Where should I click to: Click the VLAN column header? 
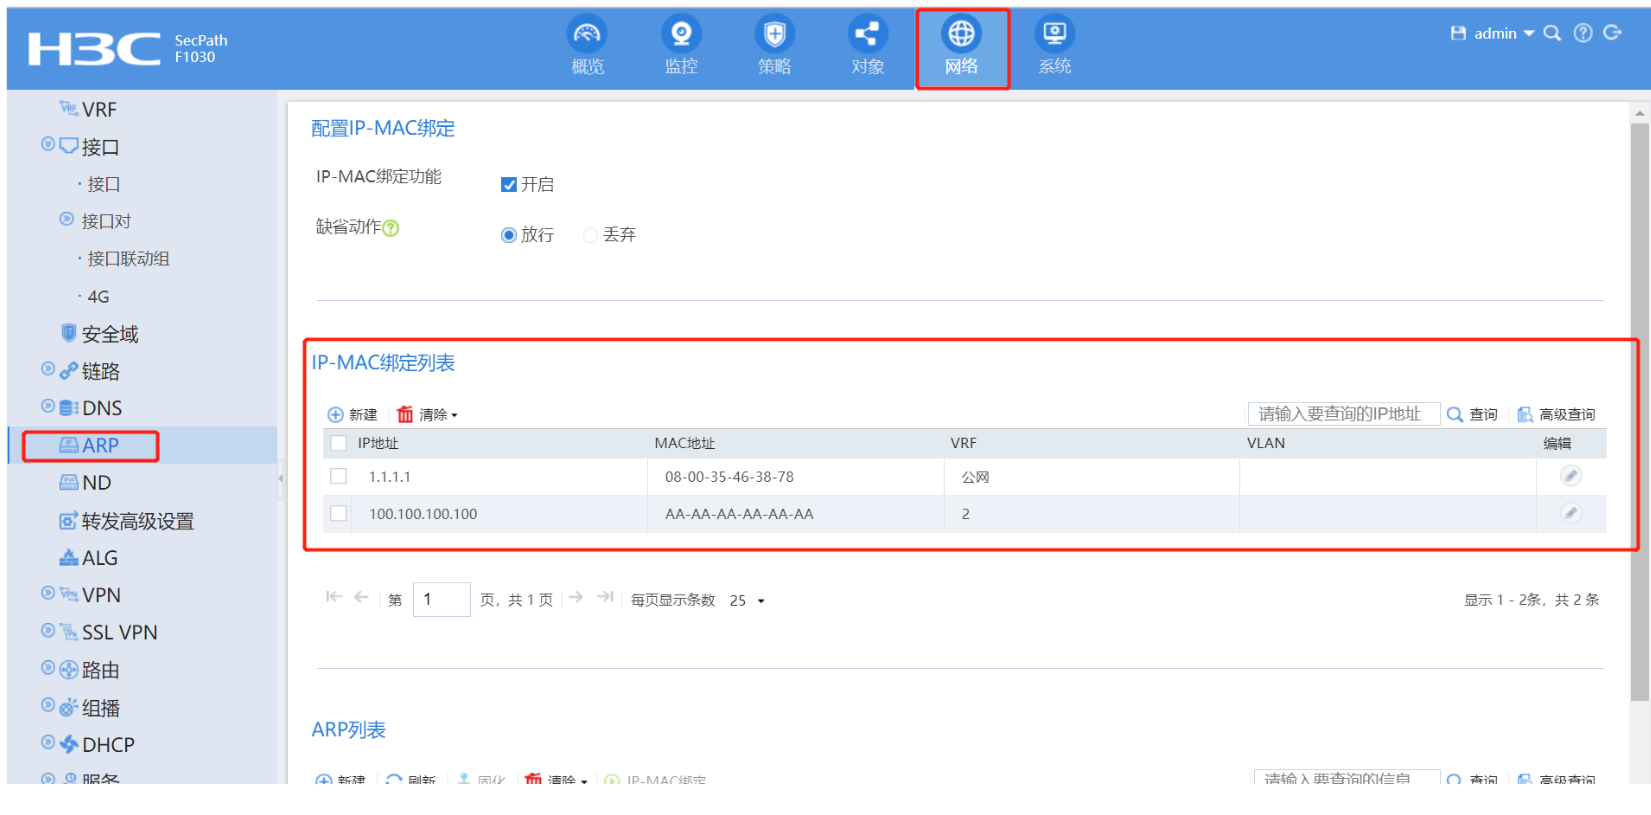click(x=1266, y=443)
